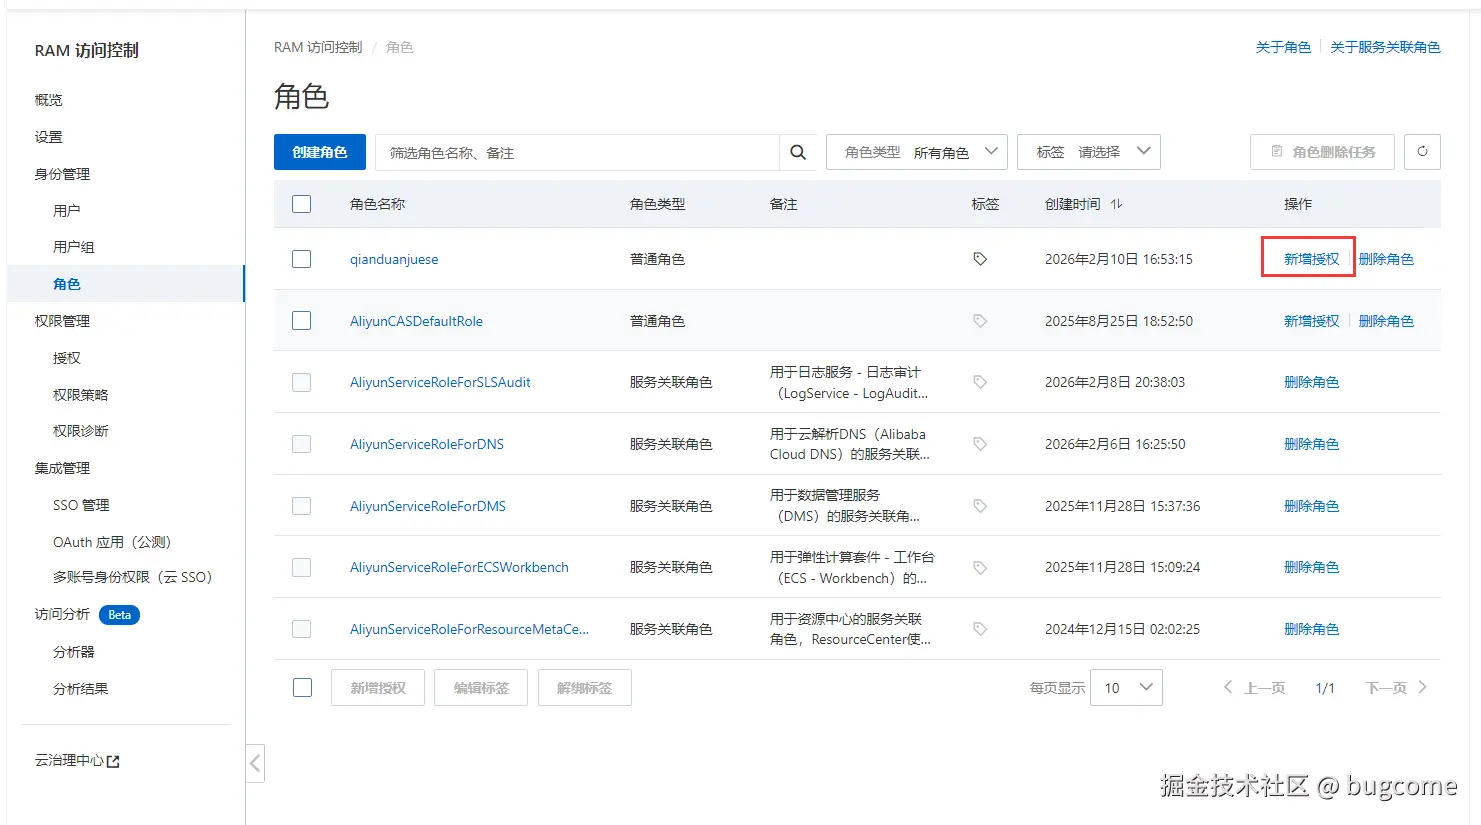Click 删除角色 for AliyunServiceRoleForDNS
Image resolution: width=1481 pixels, height=825 pixels.
coord(1311,444)
